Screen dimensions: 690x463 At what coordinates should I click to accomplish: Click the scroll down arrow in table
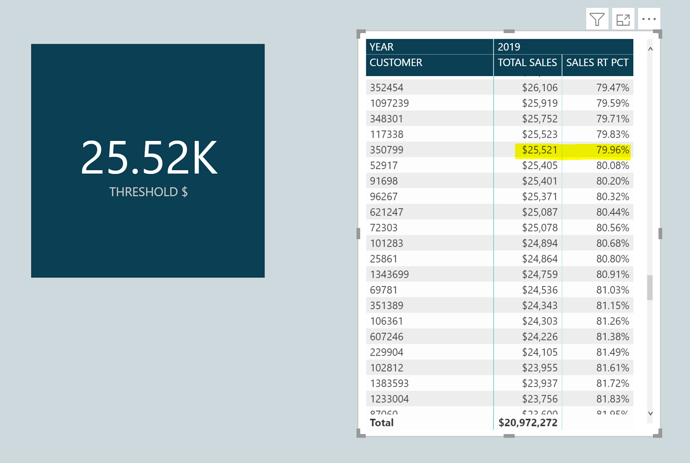coord(650,414)
